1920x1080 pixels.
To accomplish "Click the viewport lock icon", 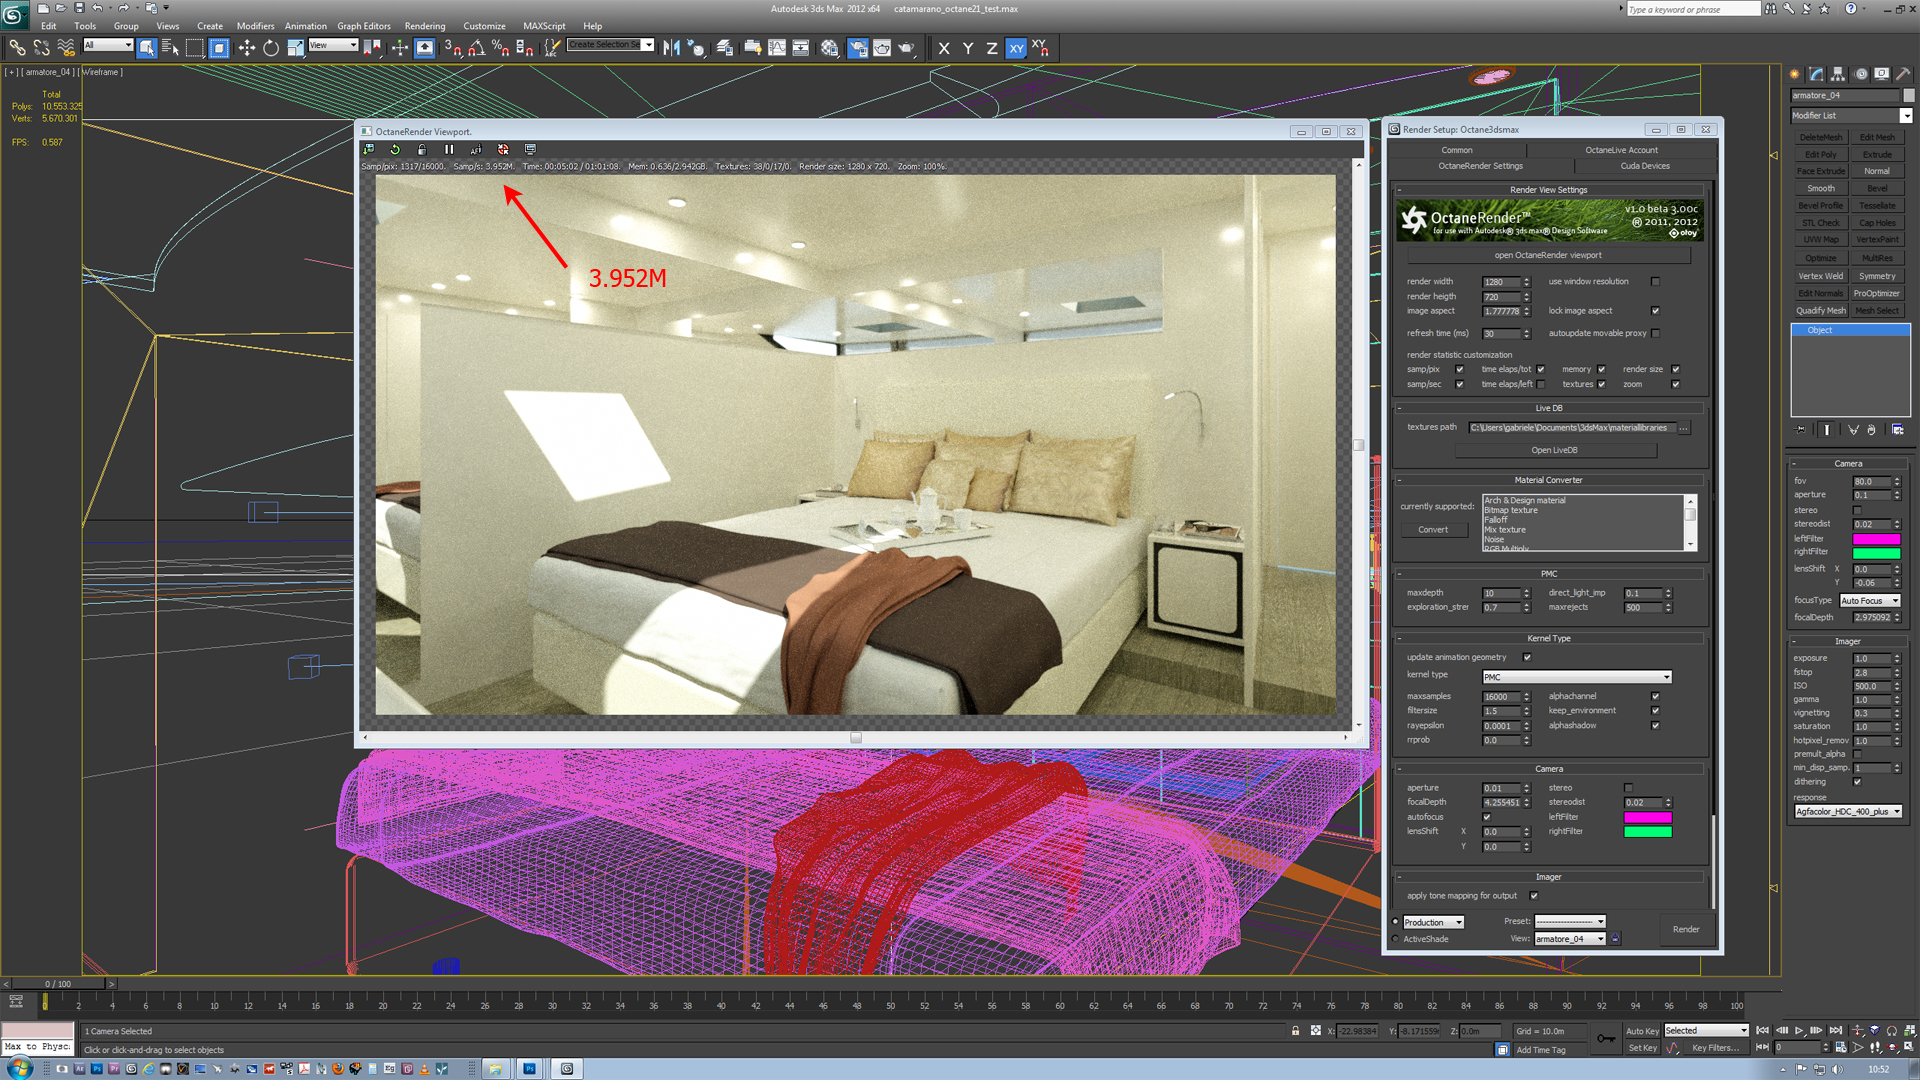I will click(x=422, y=149).
